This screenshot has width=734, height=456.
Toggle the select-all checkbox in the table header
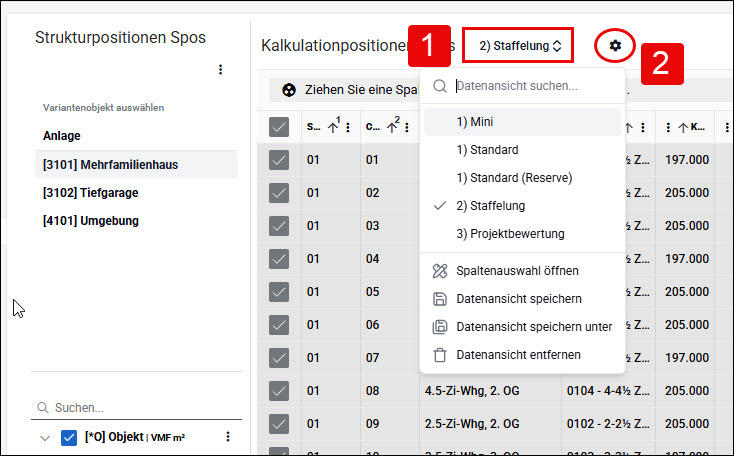279,127
